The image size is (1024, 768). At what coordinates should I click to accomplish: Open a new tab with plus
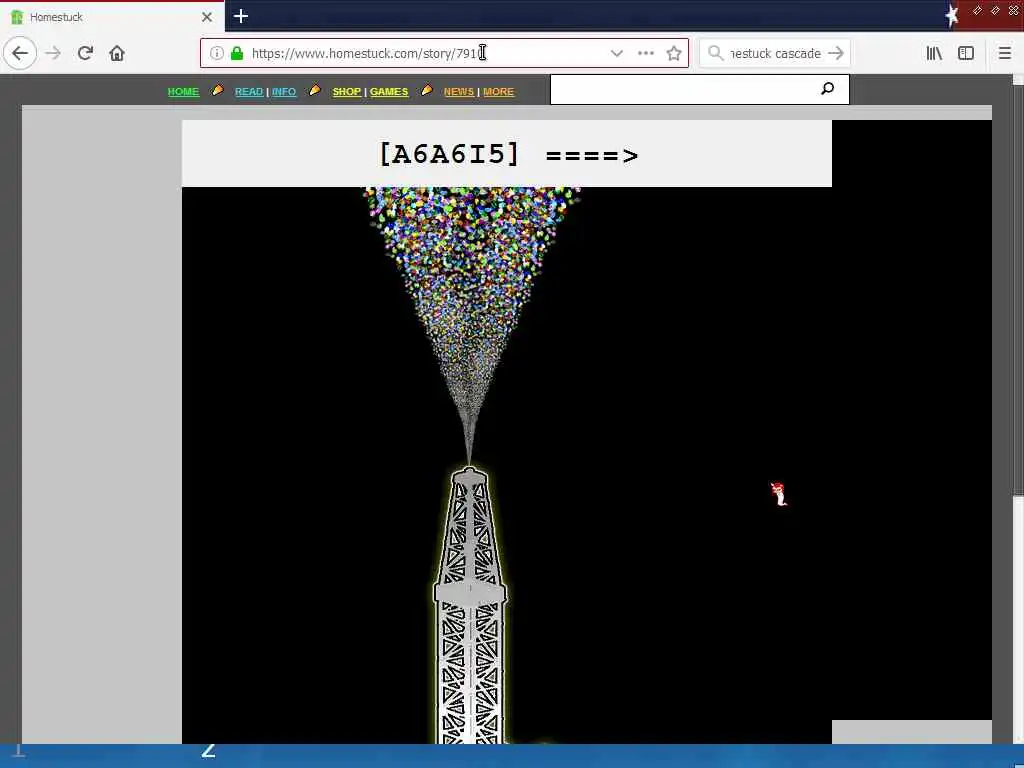240,16
